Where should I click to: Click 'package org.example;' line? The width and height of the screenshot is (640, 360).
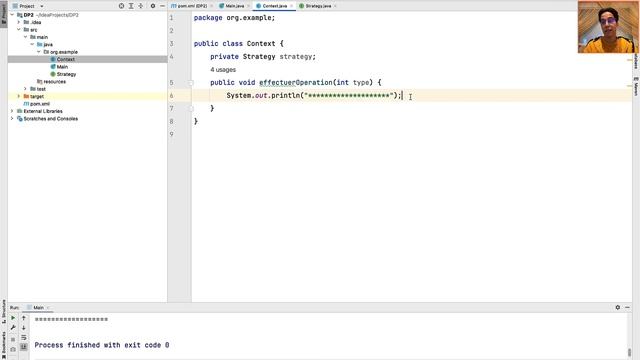[x=234, y=18]
